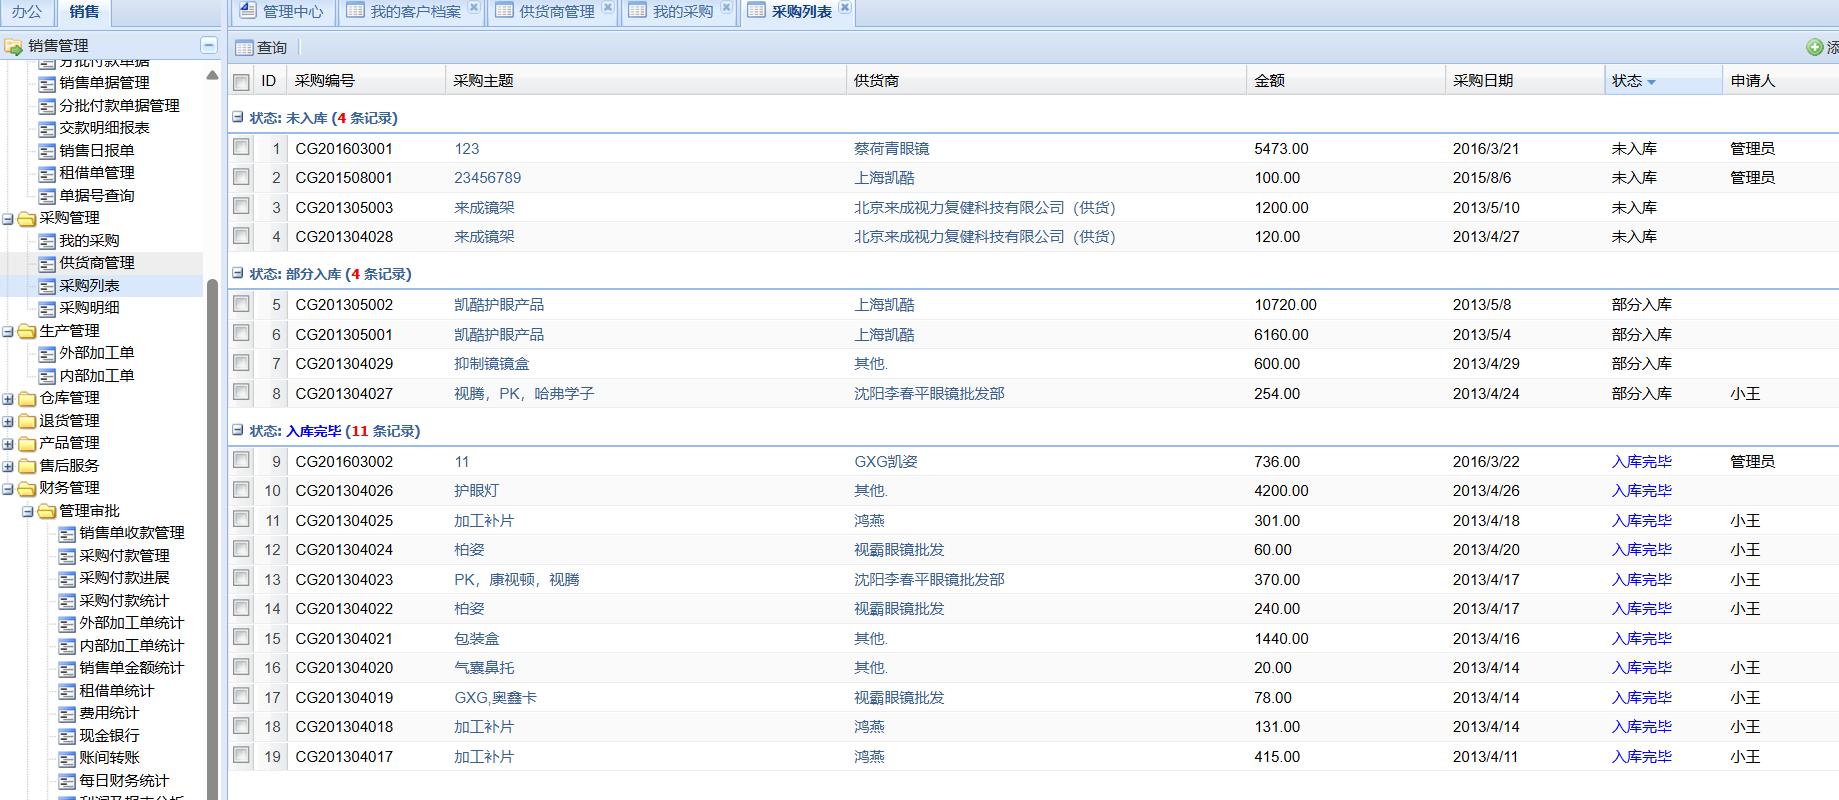Open the 入库完毕 status link for CG201603002
The height and width of the screenshot is (800, 1839).
pos(1641,462)
